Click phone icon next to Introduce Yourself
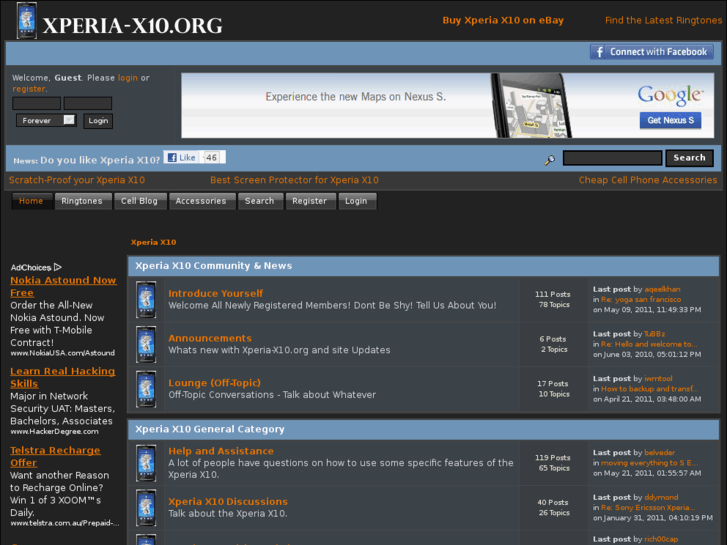 [146, 300]
